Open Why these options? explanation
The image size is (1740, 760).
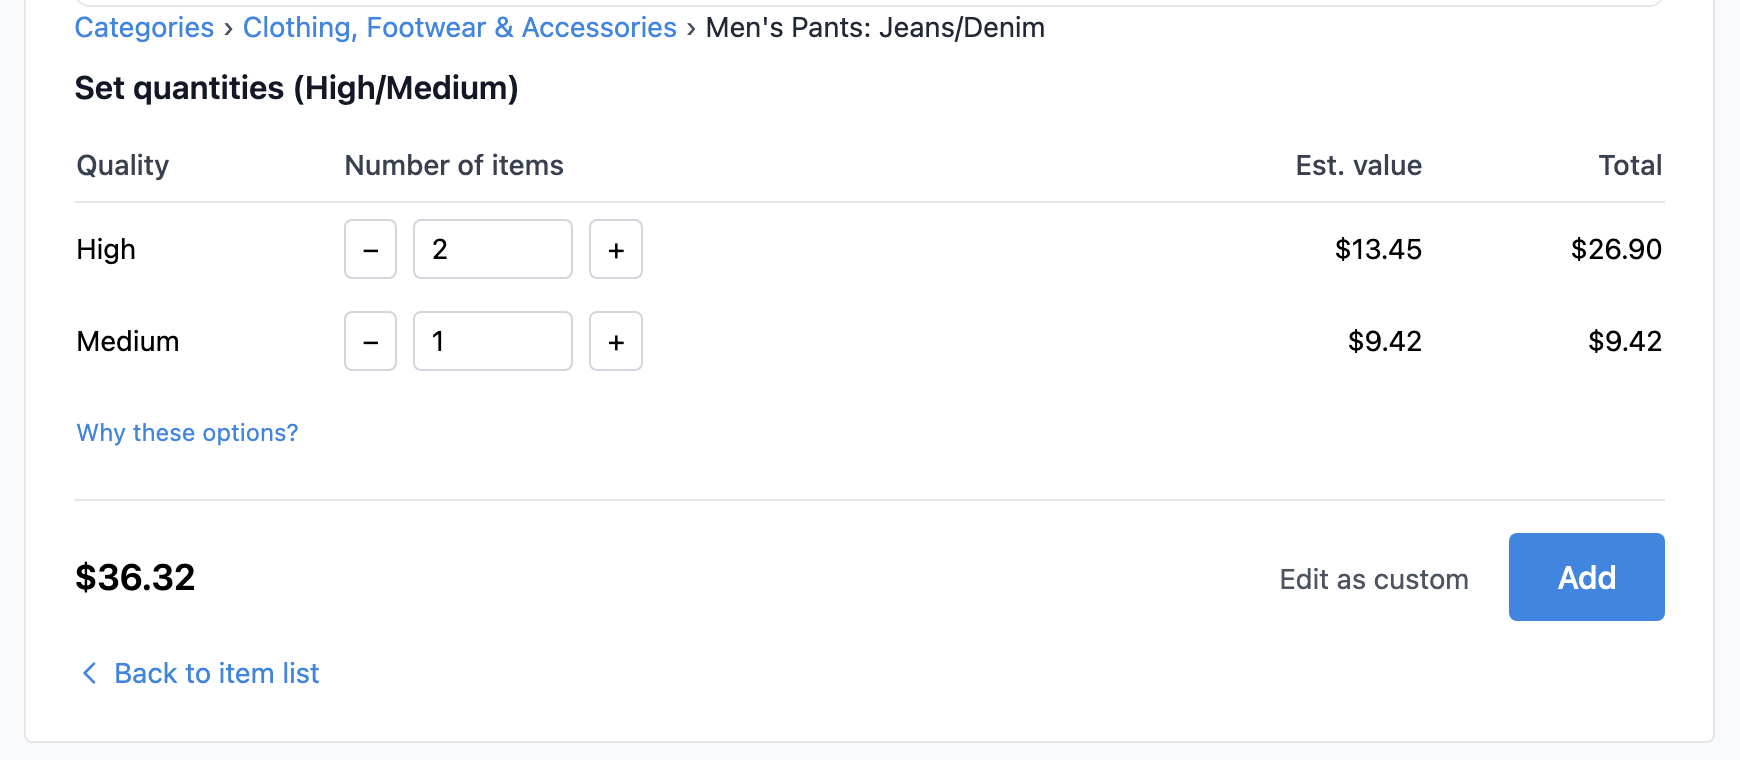click(186, 432)
